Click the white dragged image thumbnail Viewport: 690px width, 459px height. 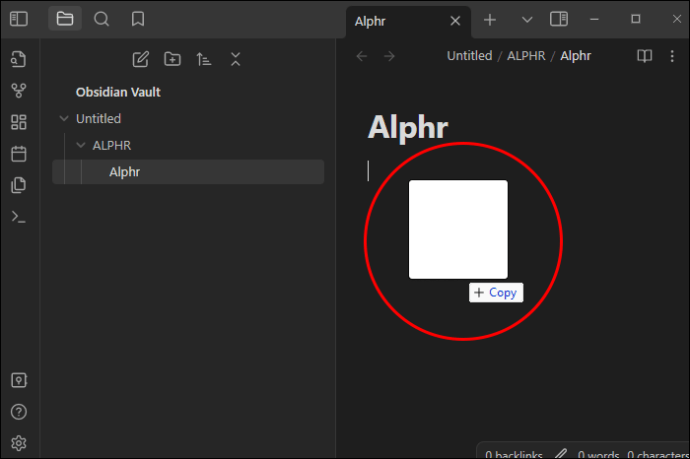point(458,229)
